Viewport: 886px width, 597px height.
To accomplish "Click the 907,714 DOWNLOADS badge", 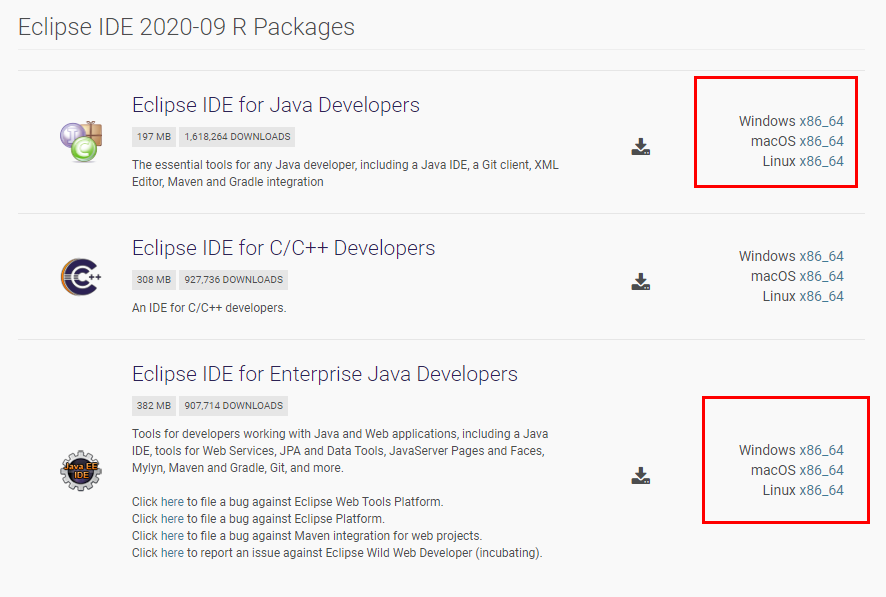I will click(233, 406).
